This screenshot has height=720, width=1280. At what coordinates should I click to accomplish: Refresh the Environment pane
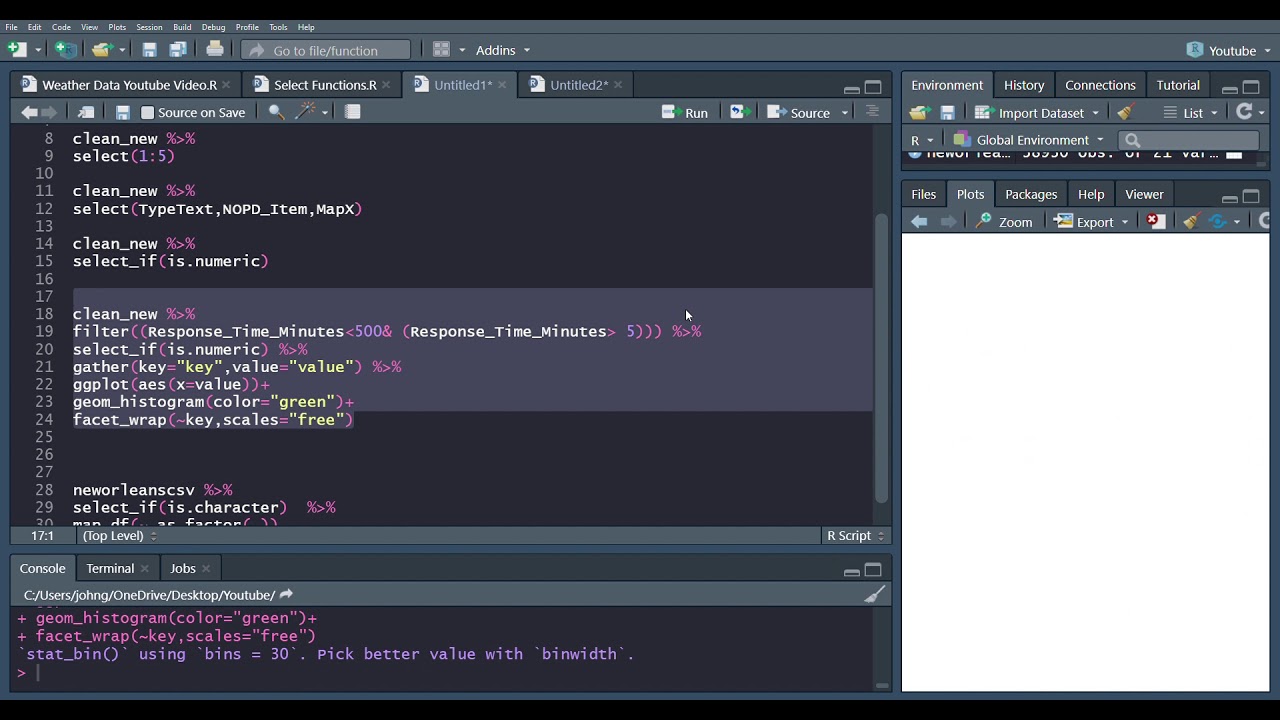pos(1244,112)
